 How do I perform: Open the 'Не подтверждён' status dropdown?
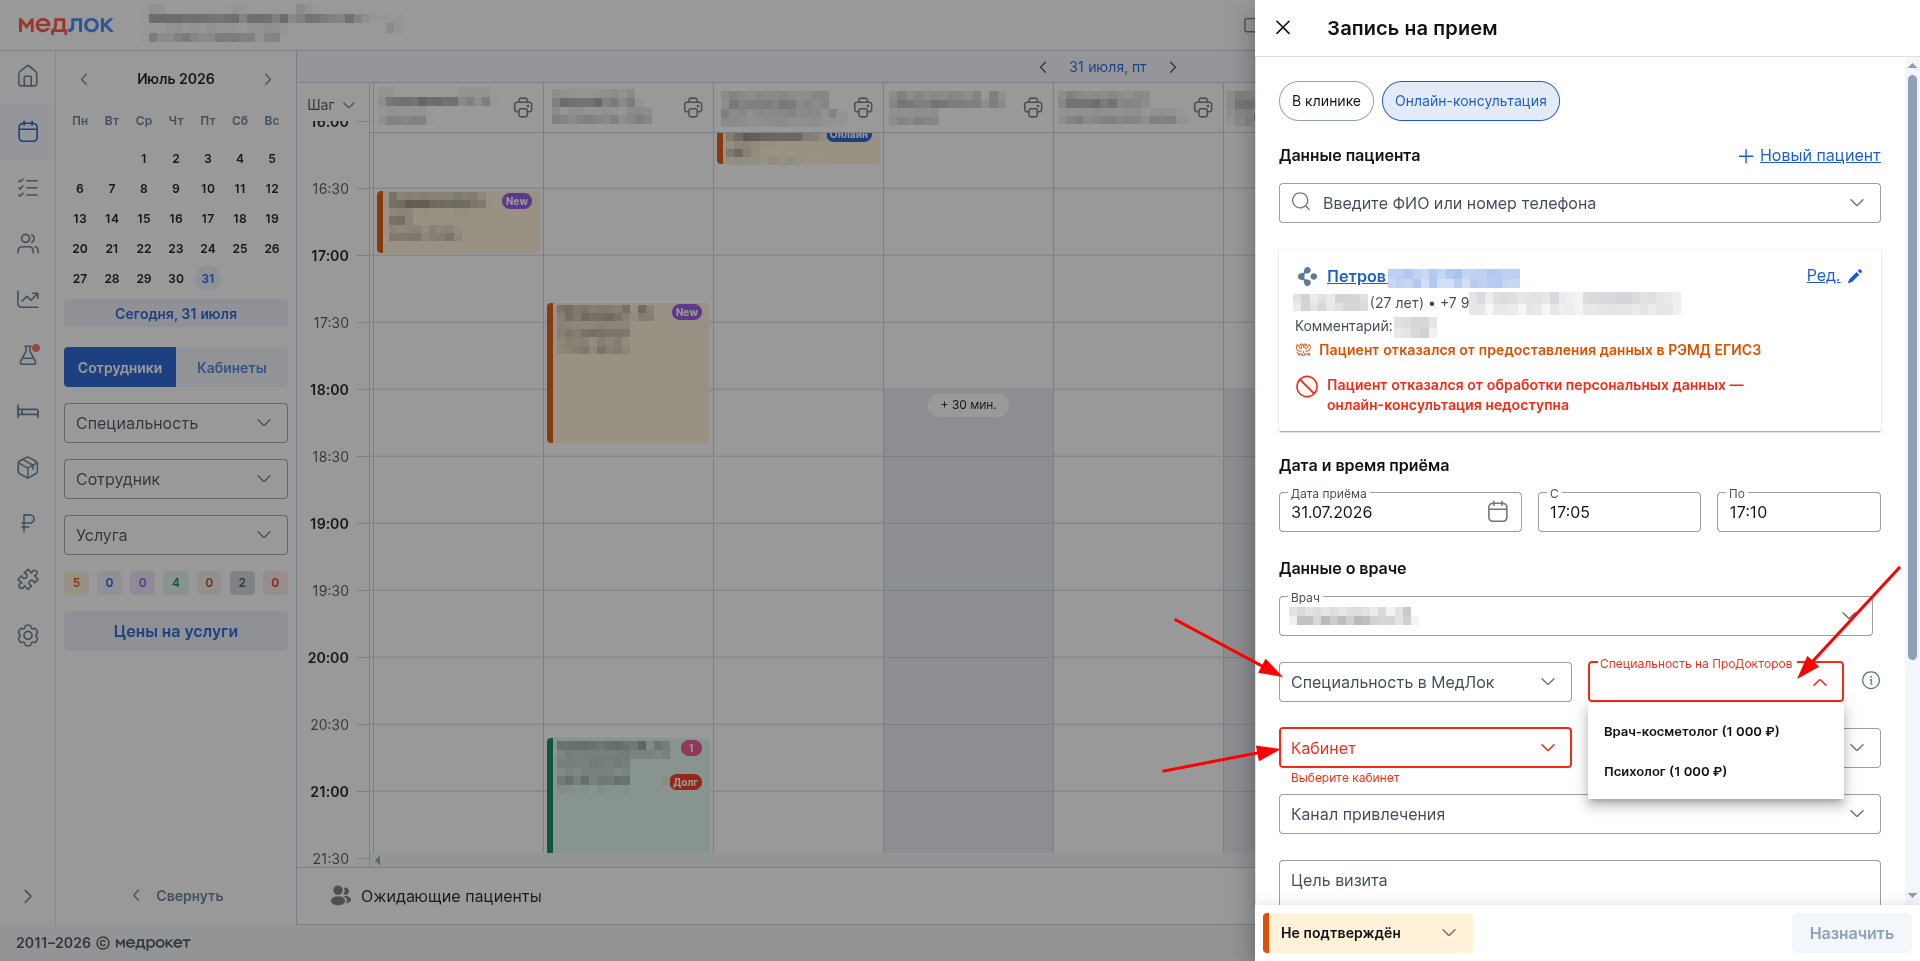pos(1368,933)
